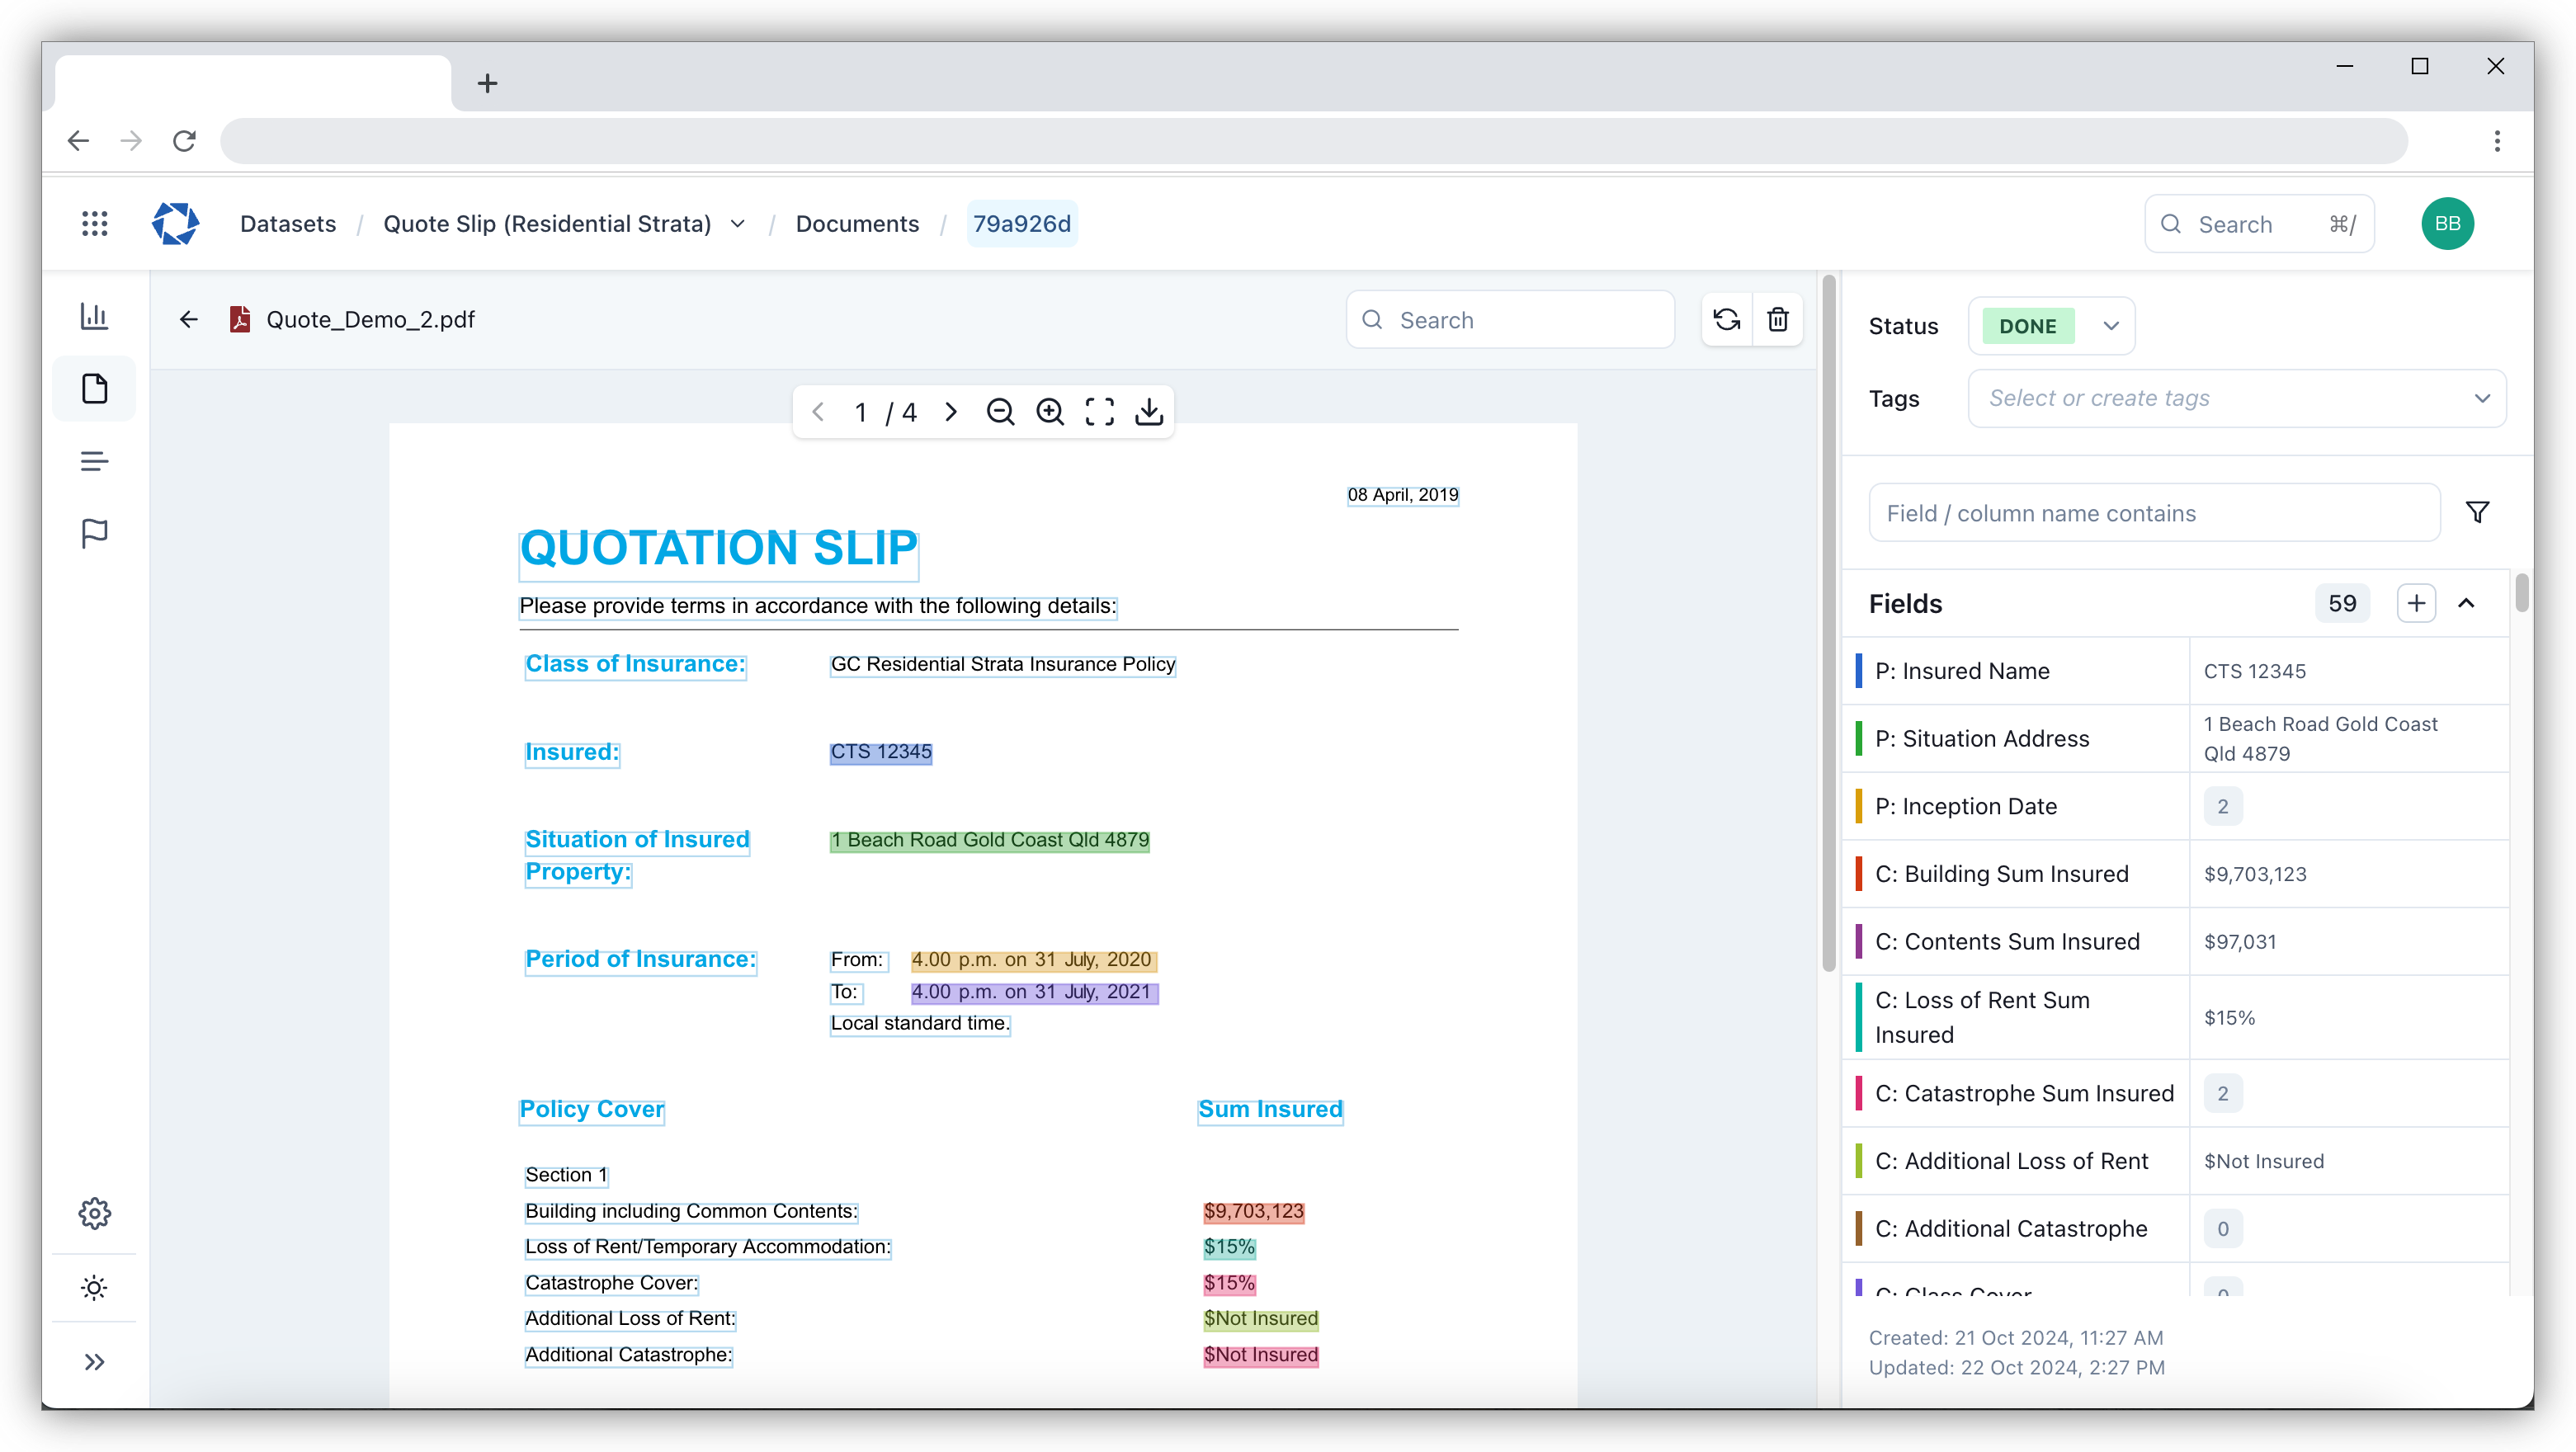The width and height of the screenshot is (2576, 1452).
Task: Open the flag section in sidebar
Action: tap(94, 533)
